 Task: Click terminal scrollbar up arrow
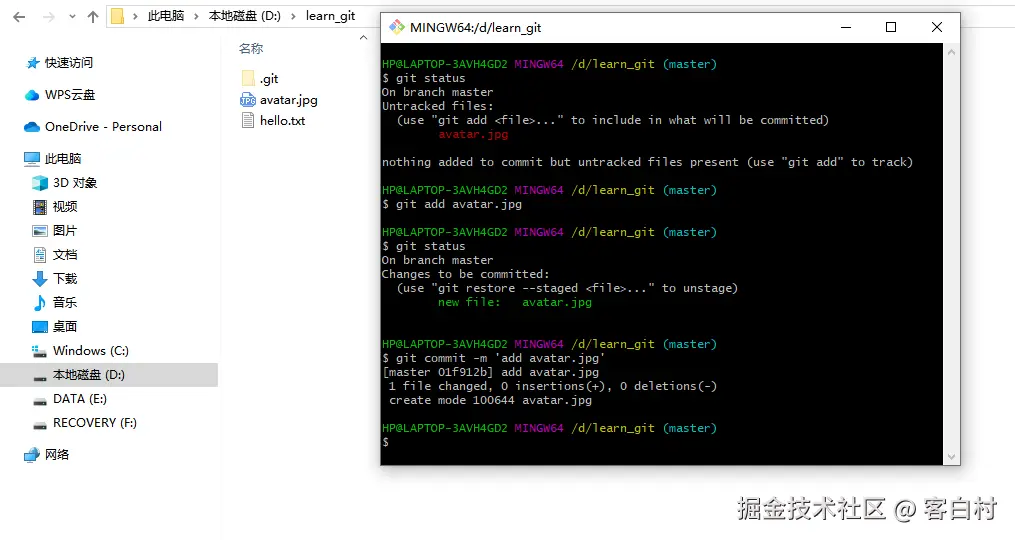[951, 52]
